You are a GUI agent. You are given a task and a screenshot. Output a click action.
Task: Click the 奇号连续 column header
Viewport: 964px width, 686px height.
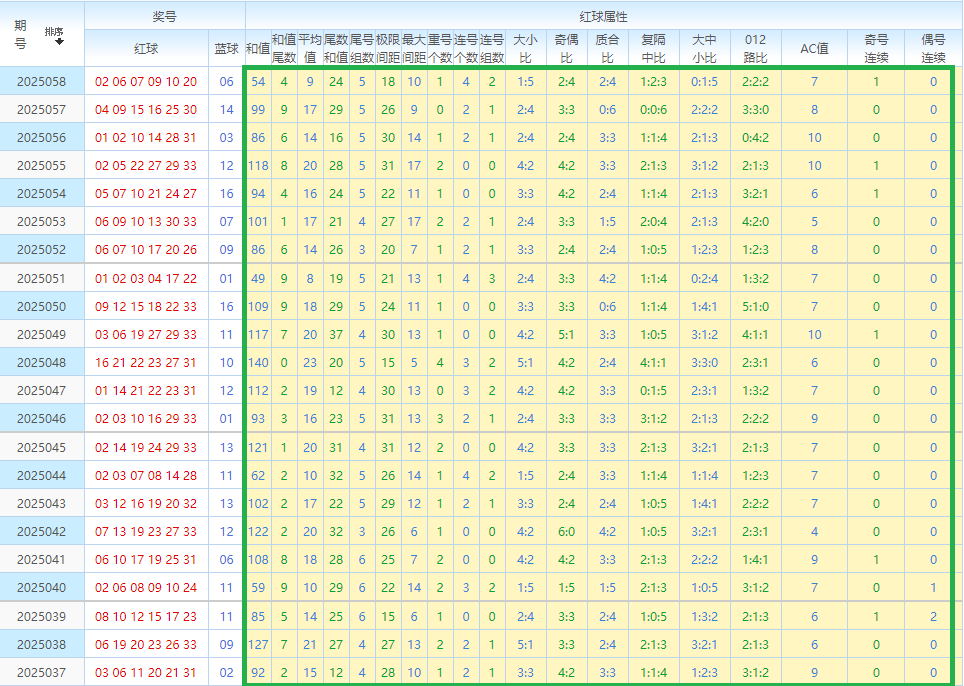point(876,48)
